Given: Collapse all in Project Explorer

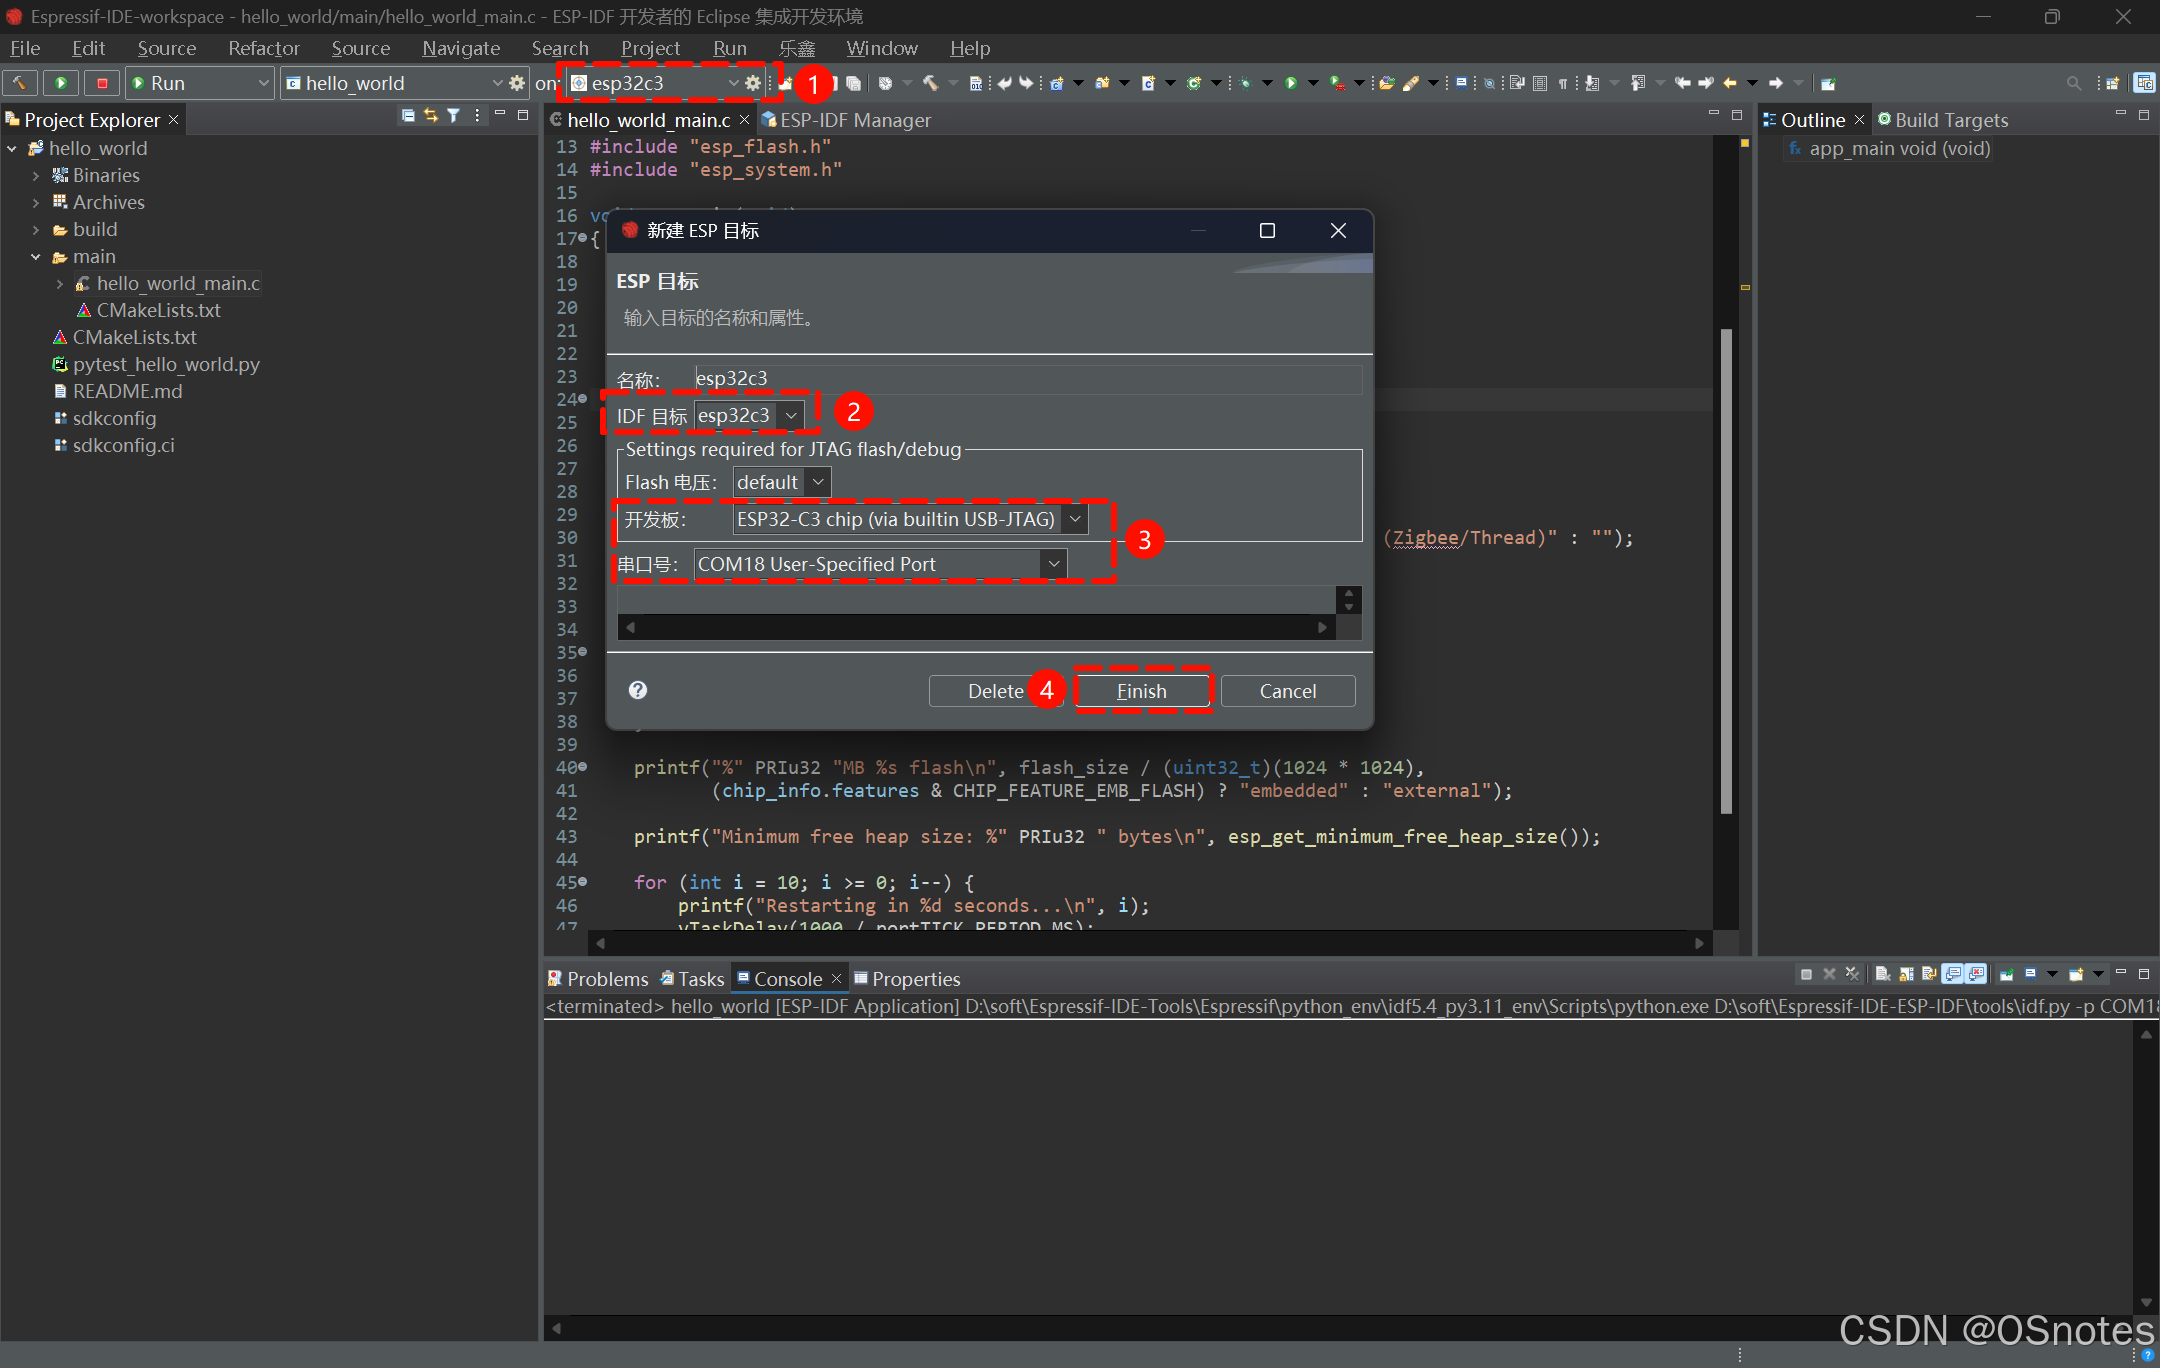Looking at the screenshot, I should coord(407,116).
